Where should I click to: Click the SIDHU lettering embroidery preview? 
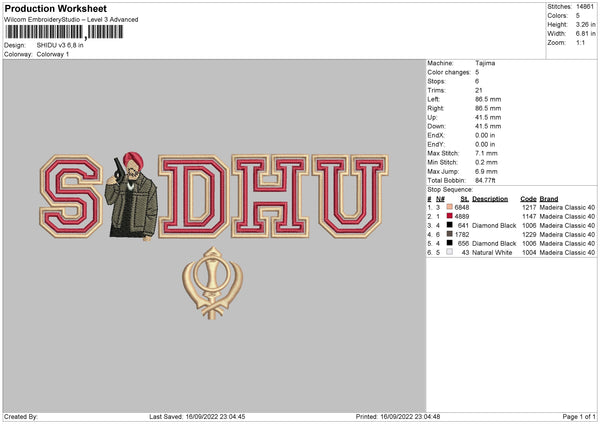point(214,196)
